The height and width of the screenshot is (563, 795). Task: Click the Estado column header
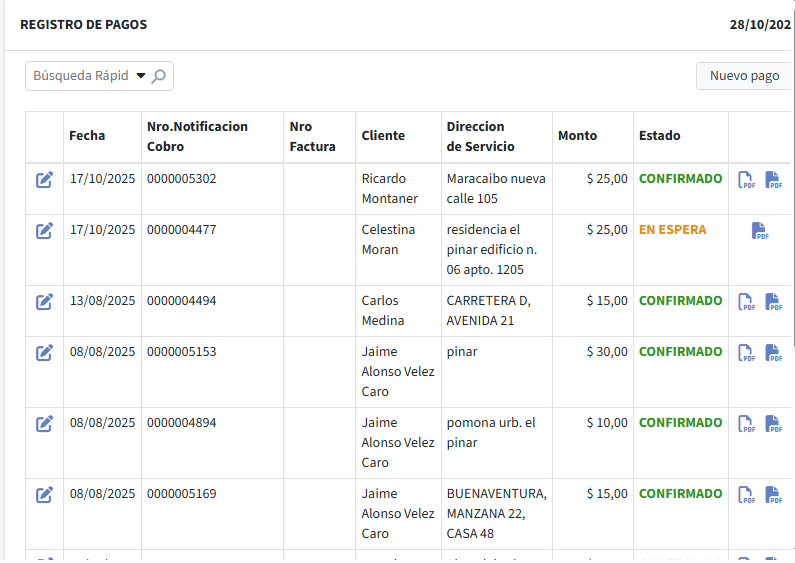(x=660, y=136)
